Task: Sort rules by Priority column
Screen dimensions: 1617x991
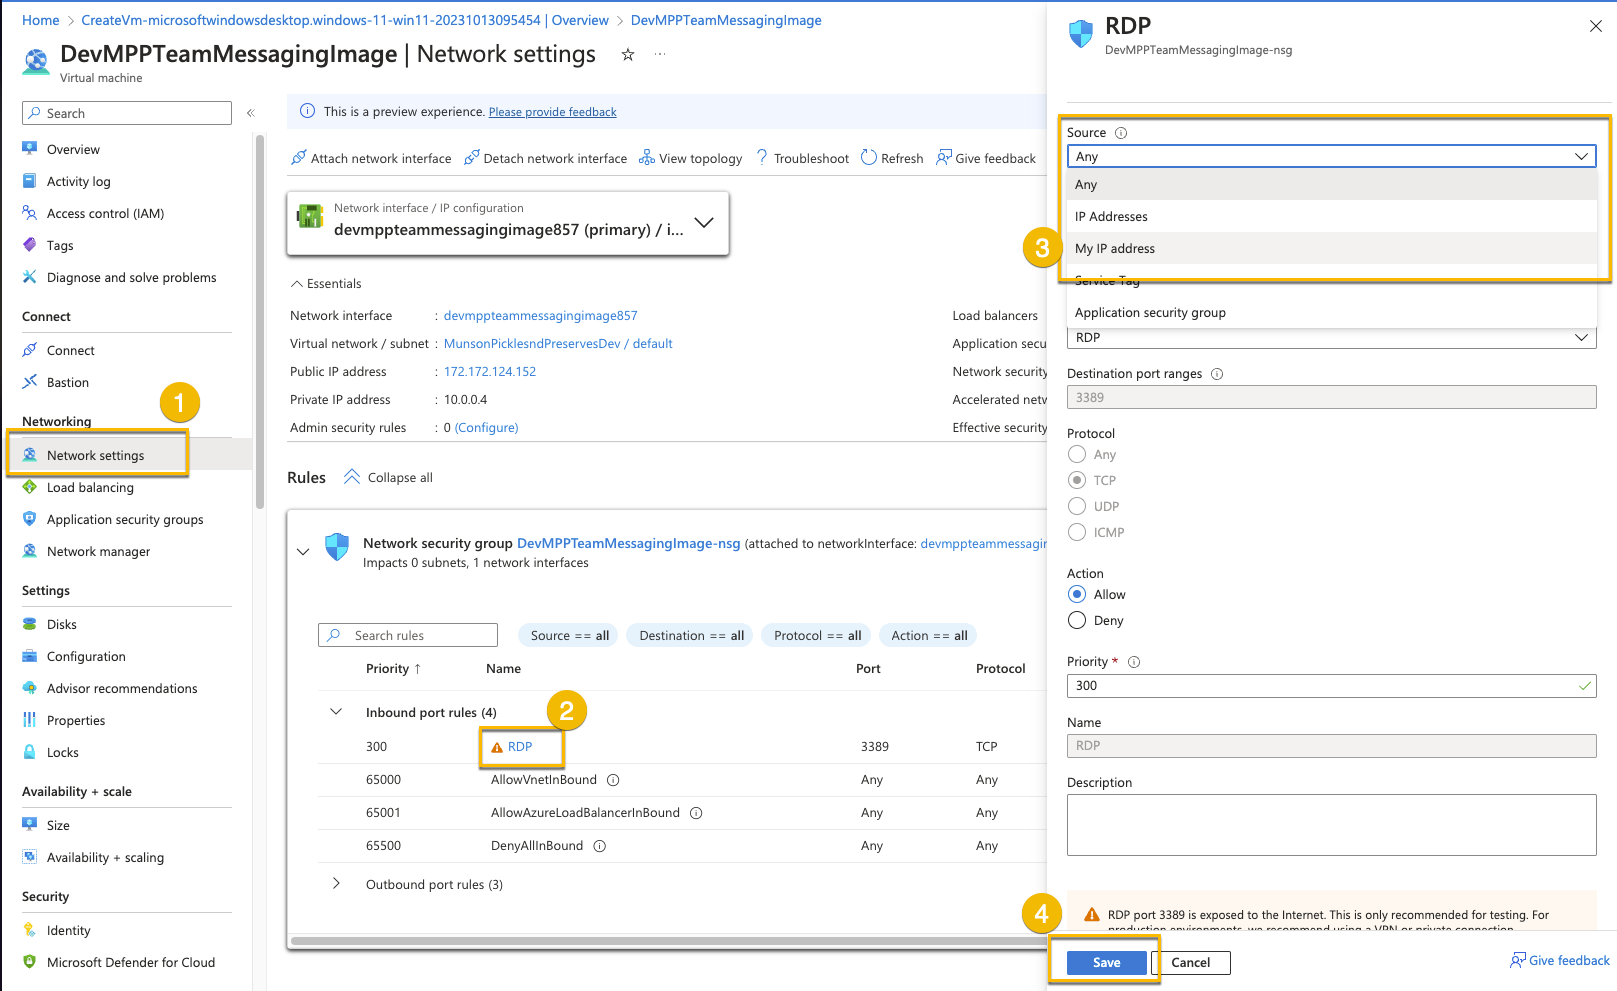Action: pos(393,669)
